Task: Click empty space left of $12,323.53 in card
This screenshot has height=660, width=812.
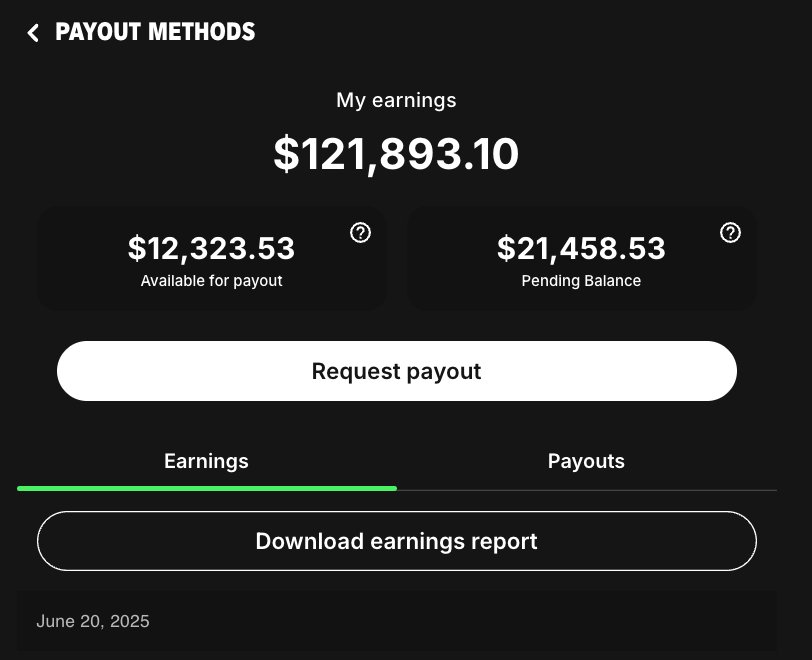Action: click(80, 258)
